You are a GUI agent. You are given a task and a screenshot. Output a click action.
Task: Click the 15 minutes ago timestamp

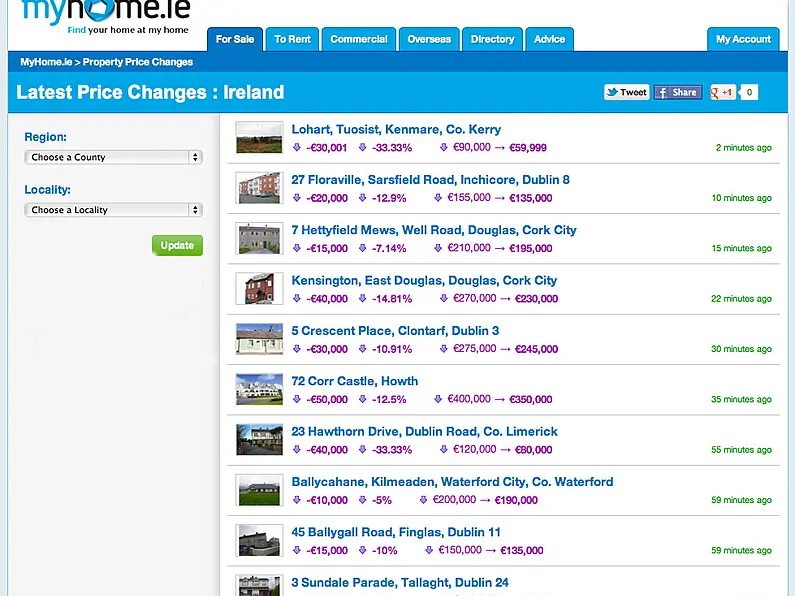[741, 248]
